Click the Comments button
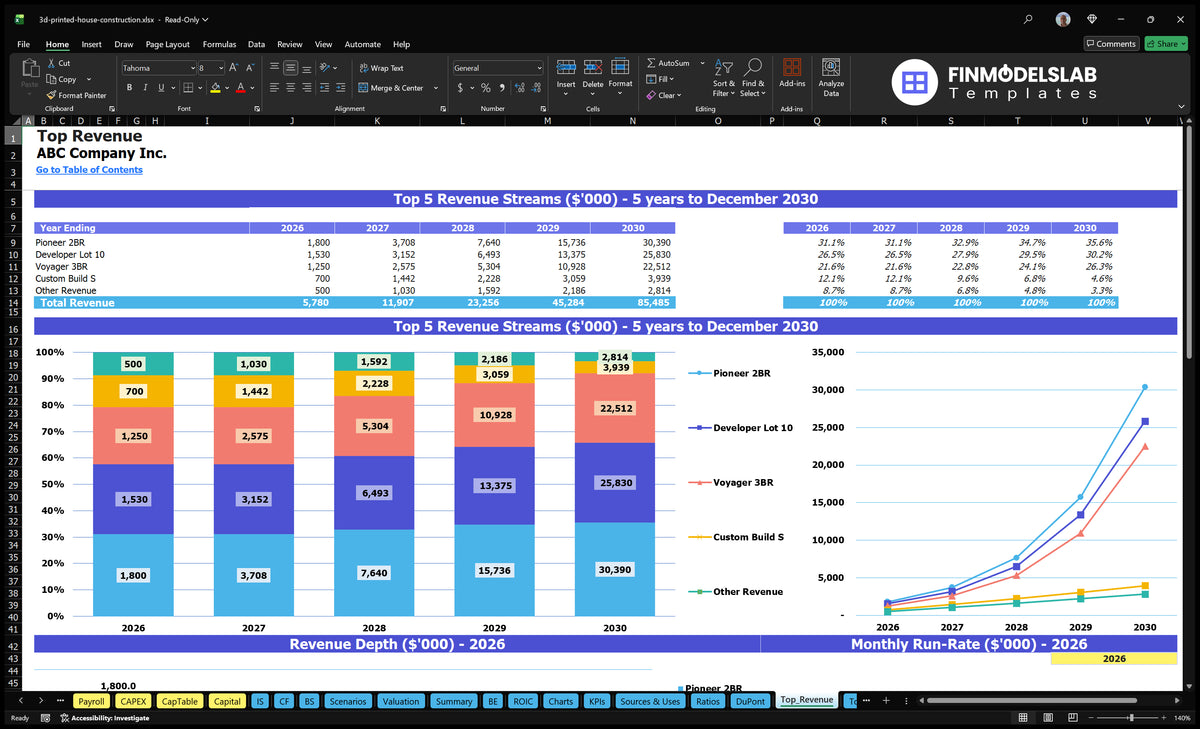Screen dimensions: 1200x729 coord(1111,44)
